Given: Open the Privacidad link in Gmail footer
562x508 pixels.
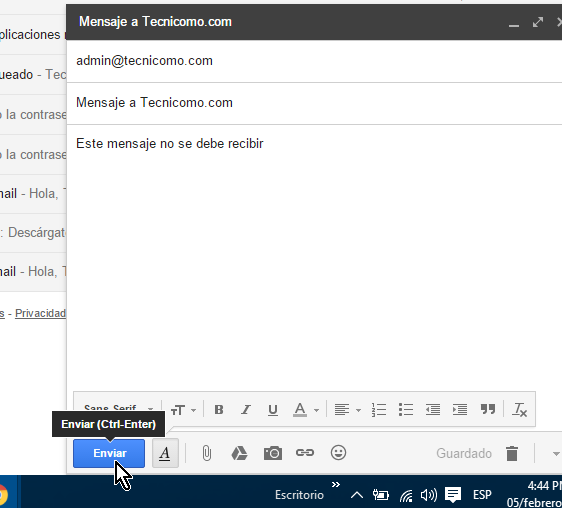Looking at the screenshot, I should click(x=40, y=313).
